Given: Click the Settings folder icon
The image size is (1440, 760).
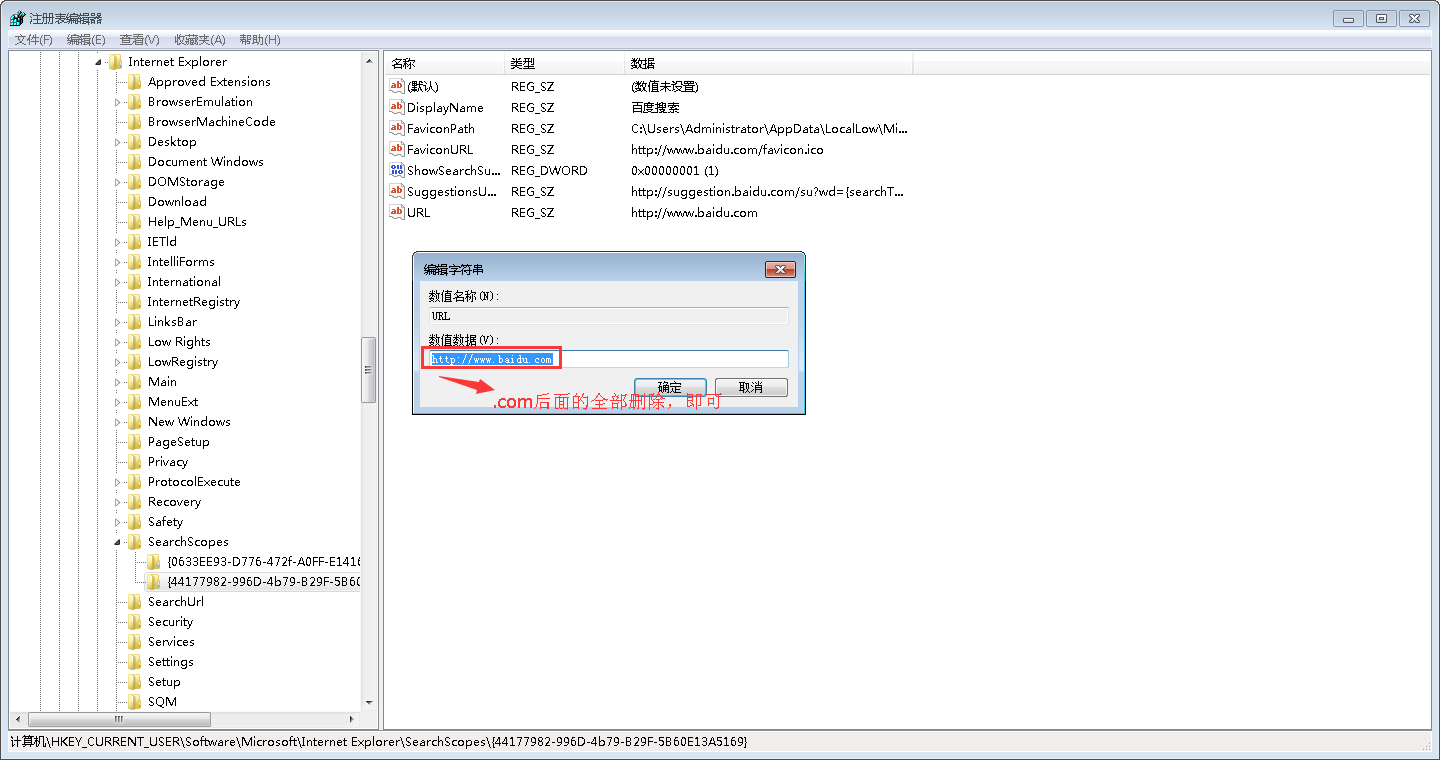Looking at the screenshot, I should pyautogui.click(x=135, y=662).
